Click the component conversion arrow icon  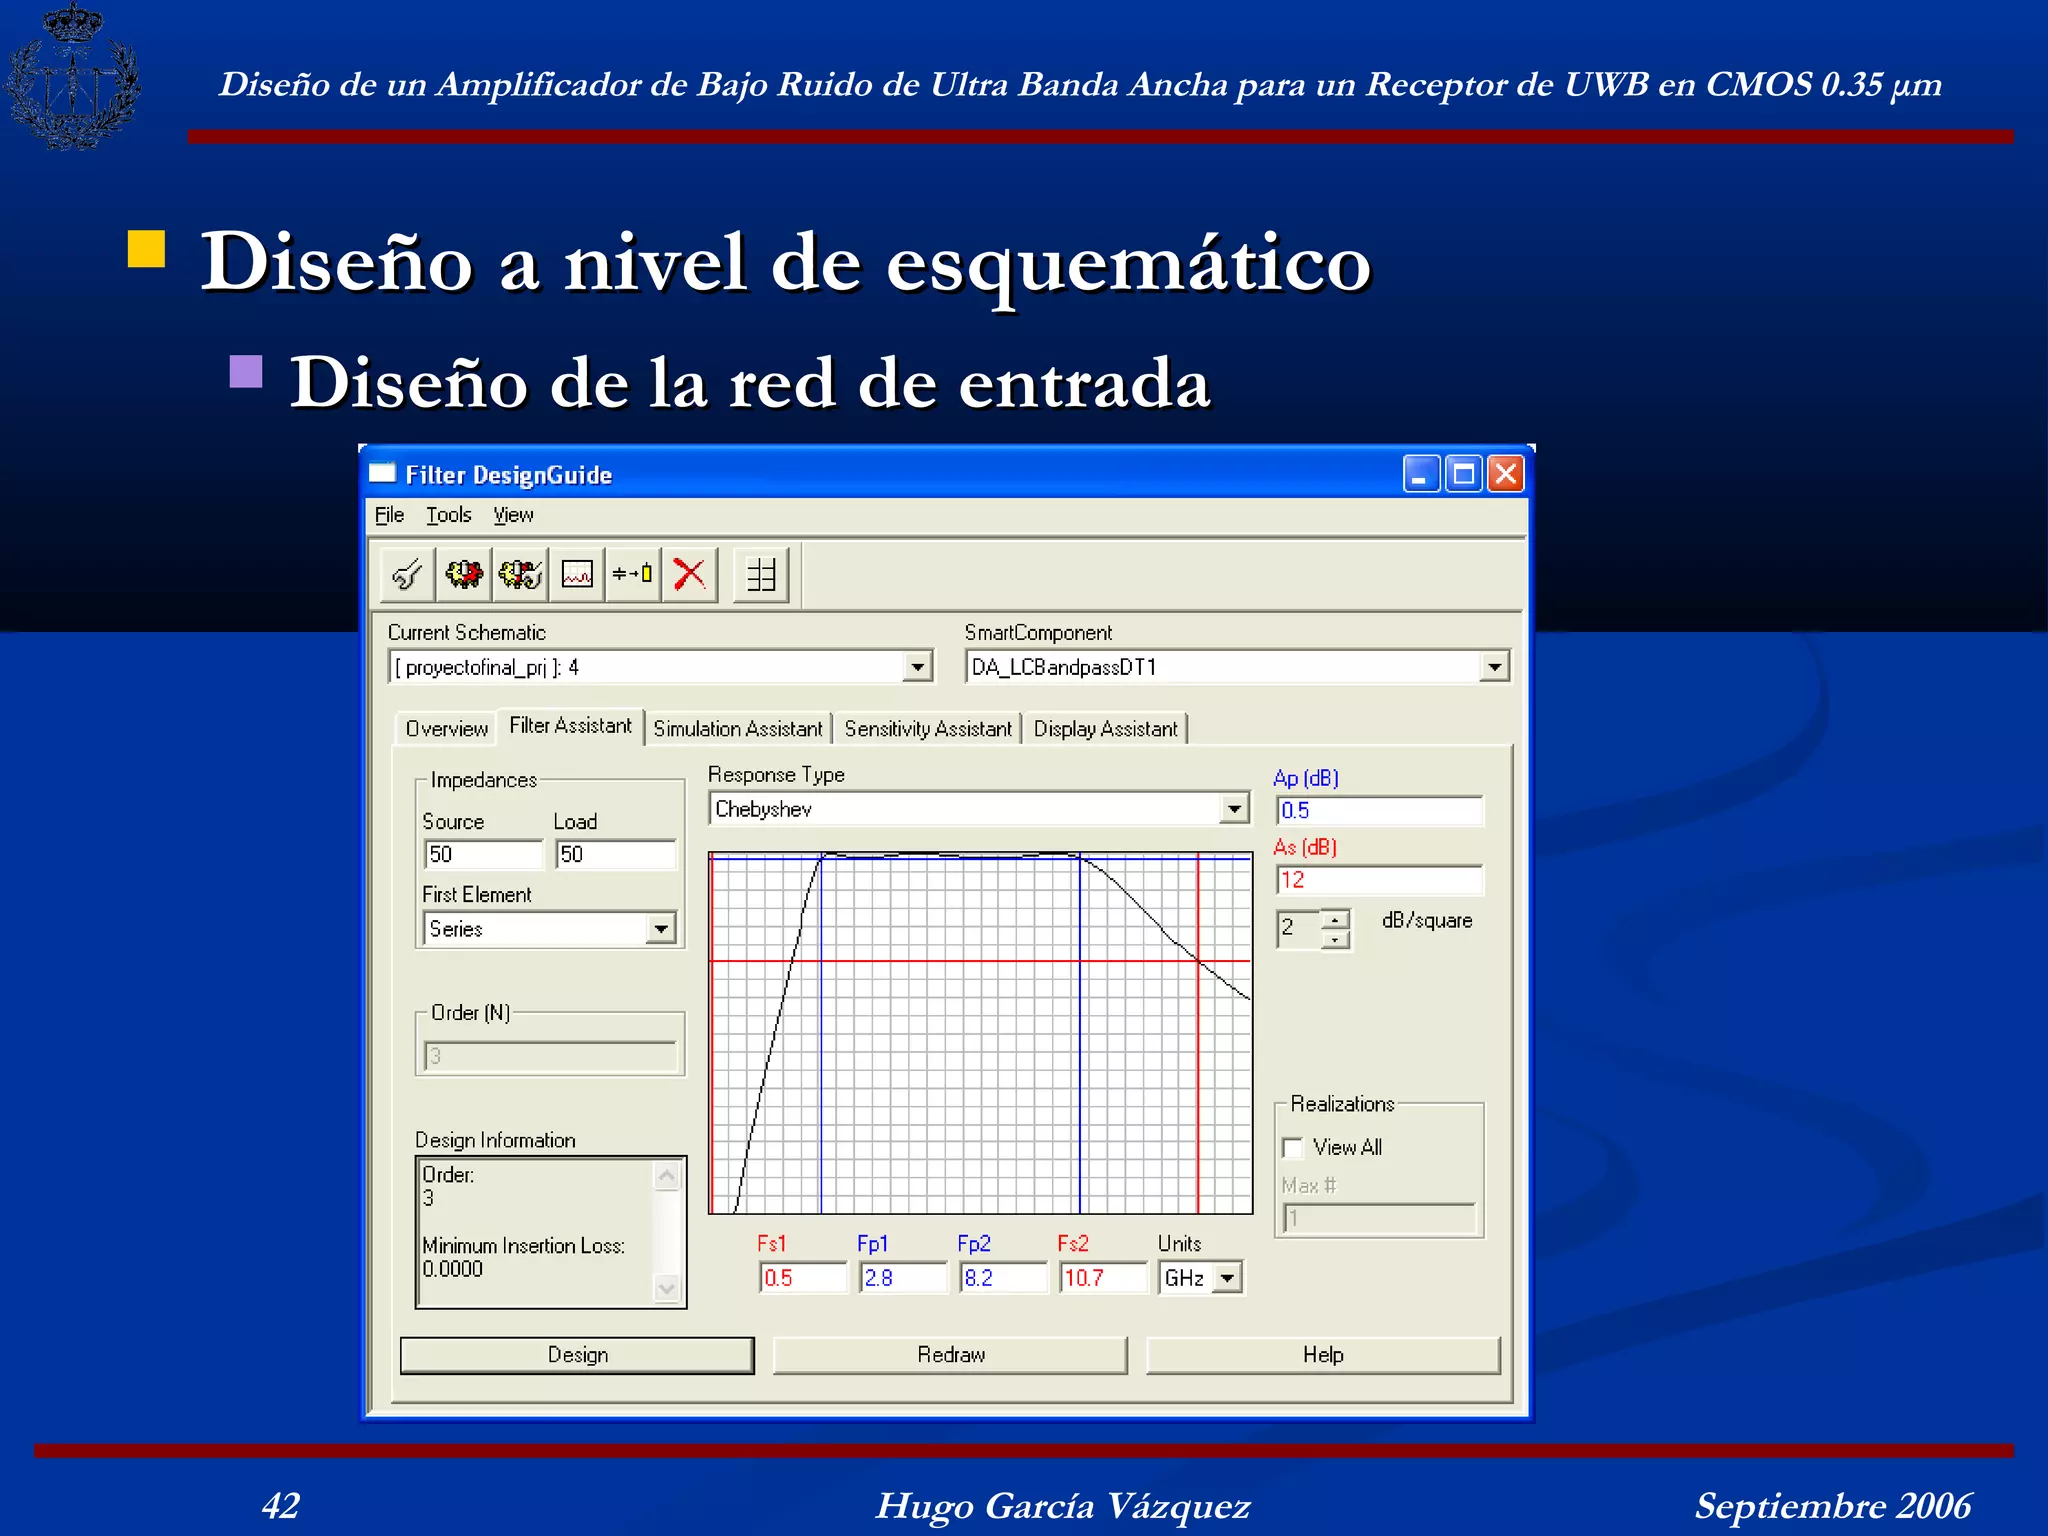point(633,575)
